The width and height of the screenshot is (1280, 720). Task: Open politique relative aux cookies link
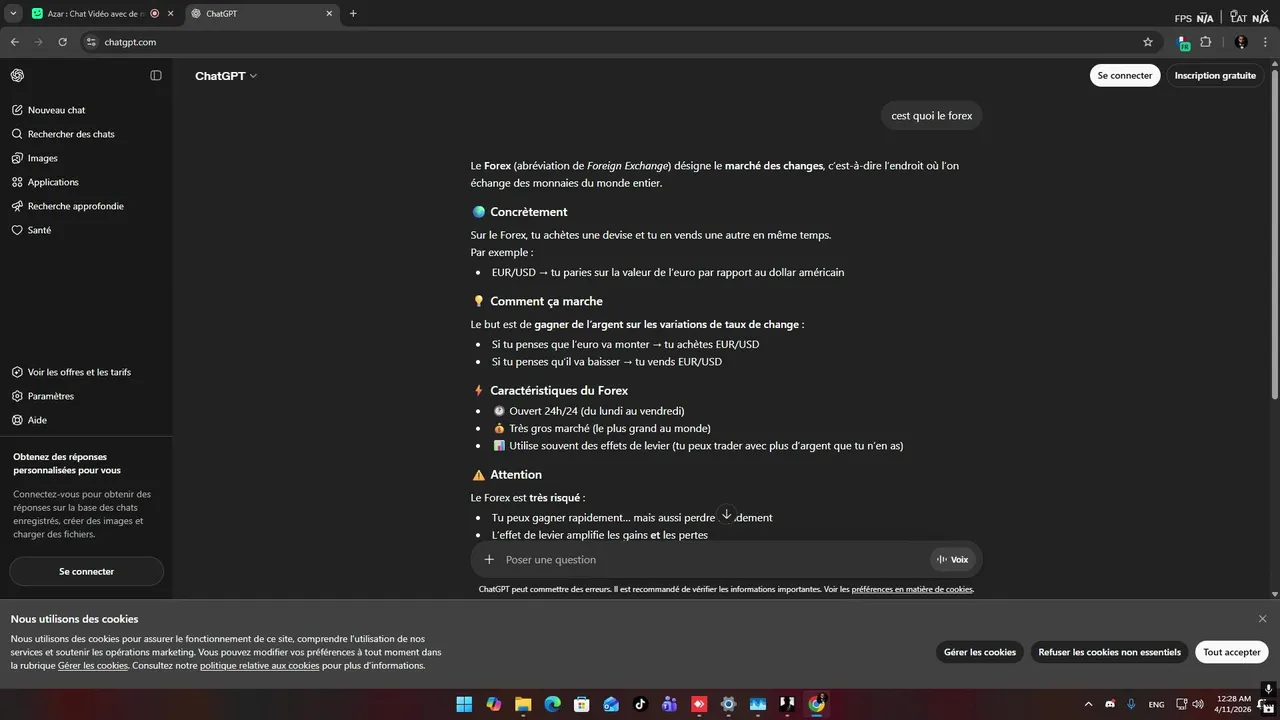tap(260, 666)
